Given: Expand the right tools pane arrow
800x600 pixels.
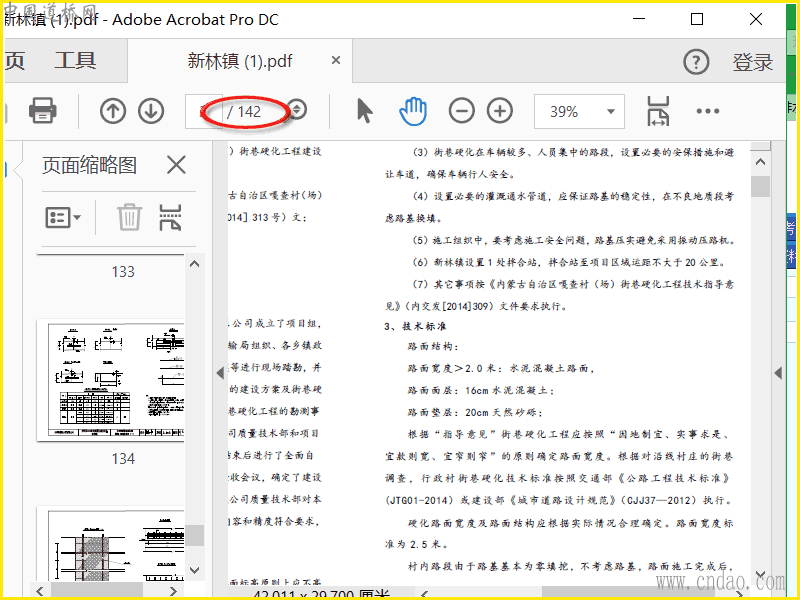Looking at the screenshot, I should 778,373.
